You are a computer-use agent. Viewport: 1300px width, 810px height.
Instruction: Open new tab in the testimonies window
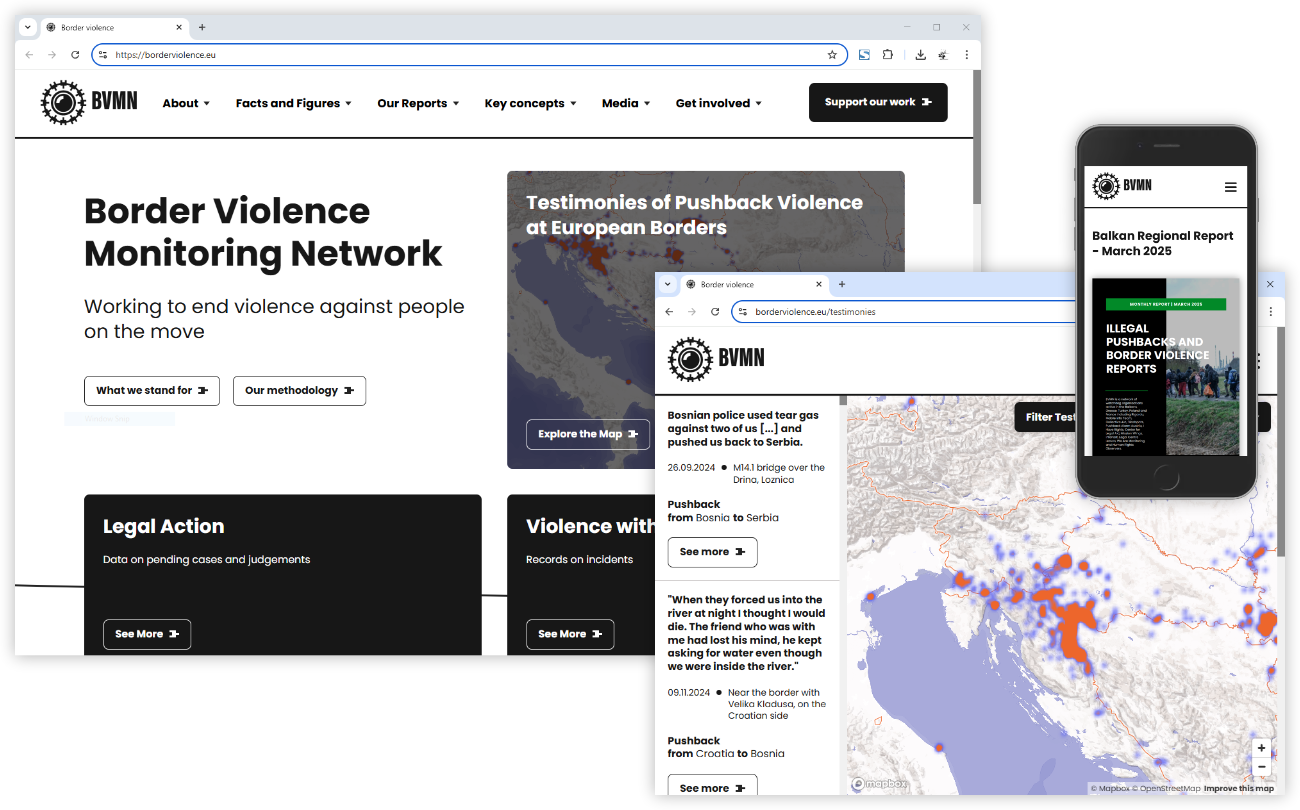point(842,284)
